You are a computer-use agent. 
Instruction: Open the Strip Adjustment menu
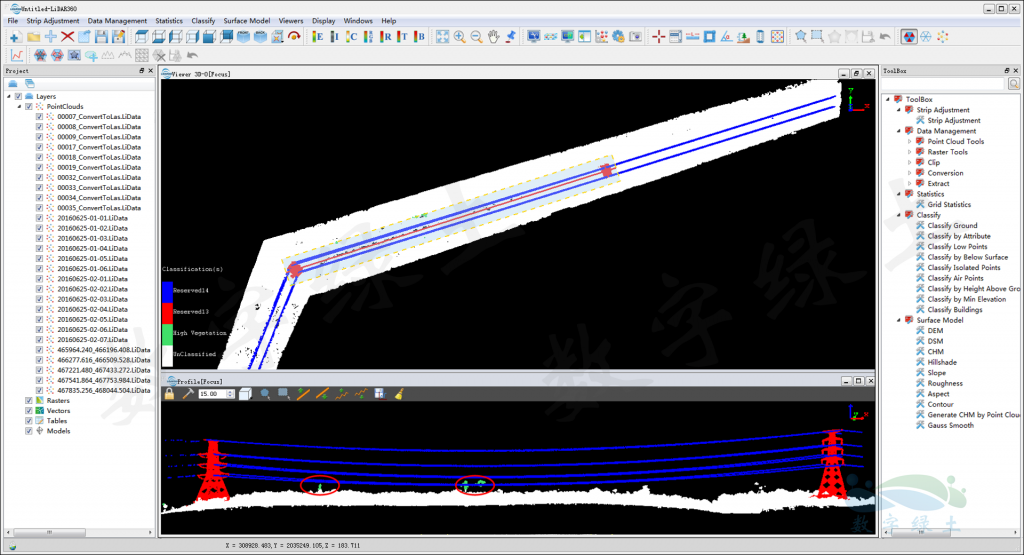(x=53, y=20)
